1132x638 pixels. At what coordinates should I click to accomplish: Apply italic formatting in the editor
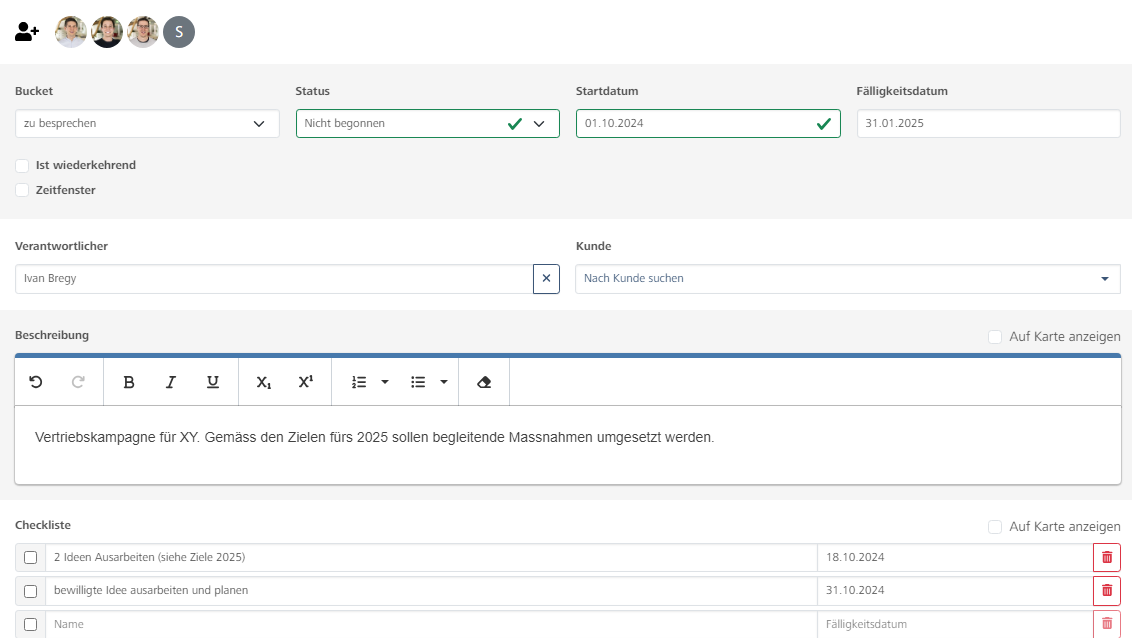[171, 382]
